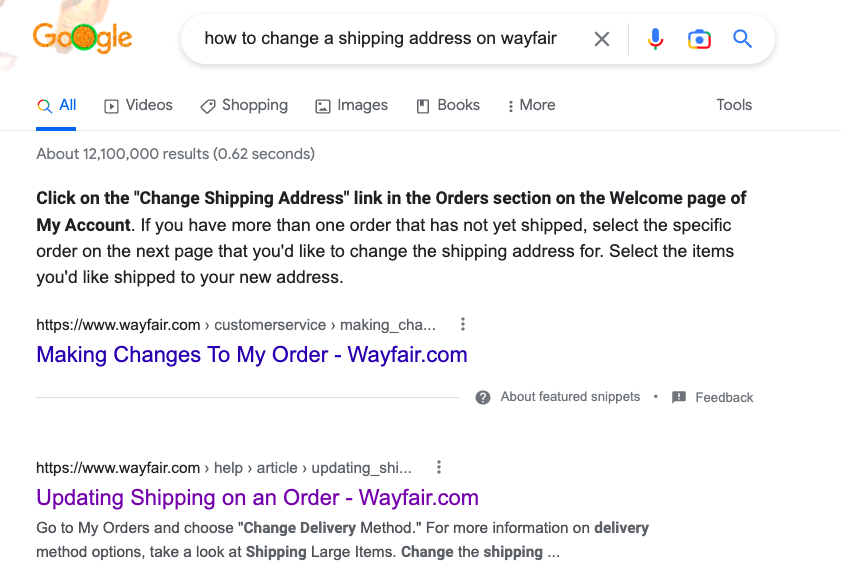Start voice search with the microphone icon

pos(655,39)
